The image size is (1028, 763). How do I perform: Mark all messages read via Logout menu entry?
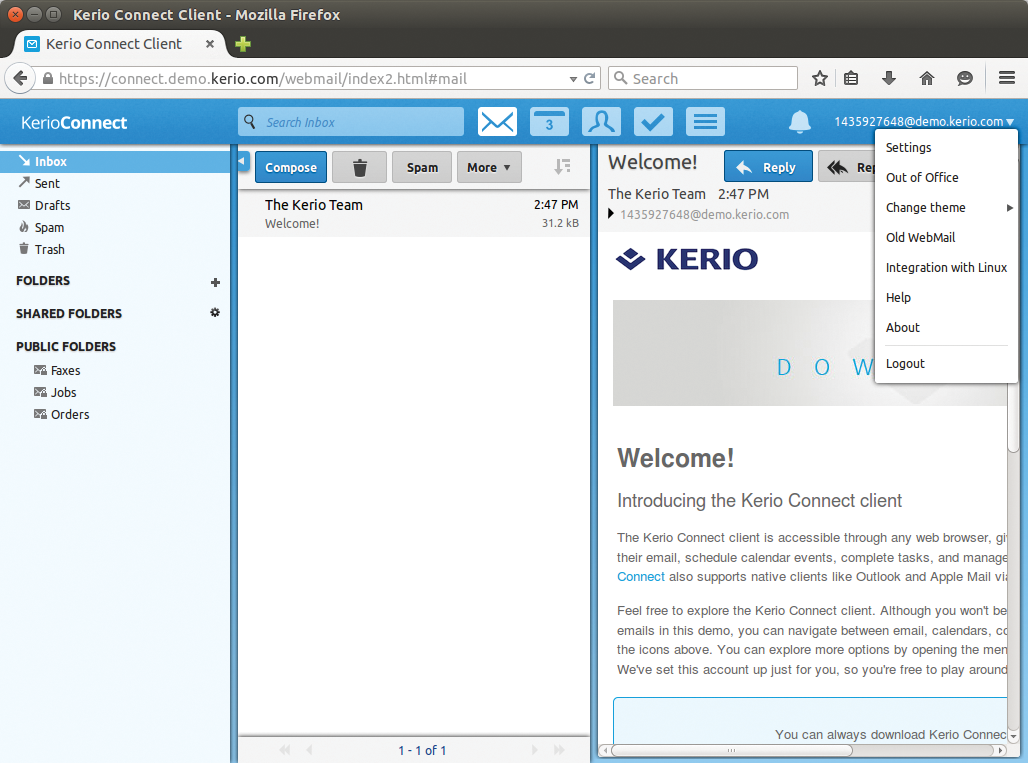coord(904,363)
